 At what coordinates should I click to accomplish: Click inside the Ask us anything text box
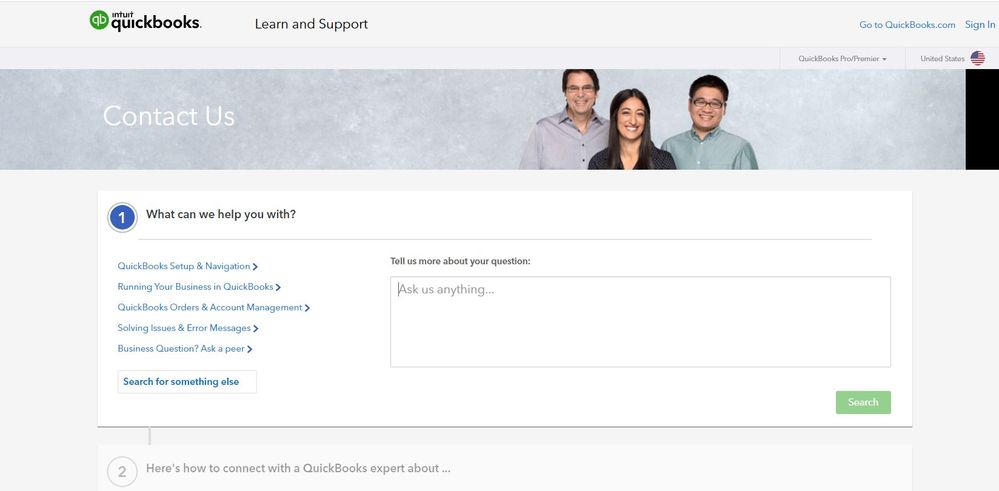(640, 322)
